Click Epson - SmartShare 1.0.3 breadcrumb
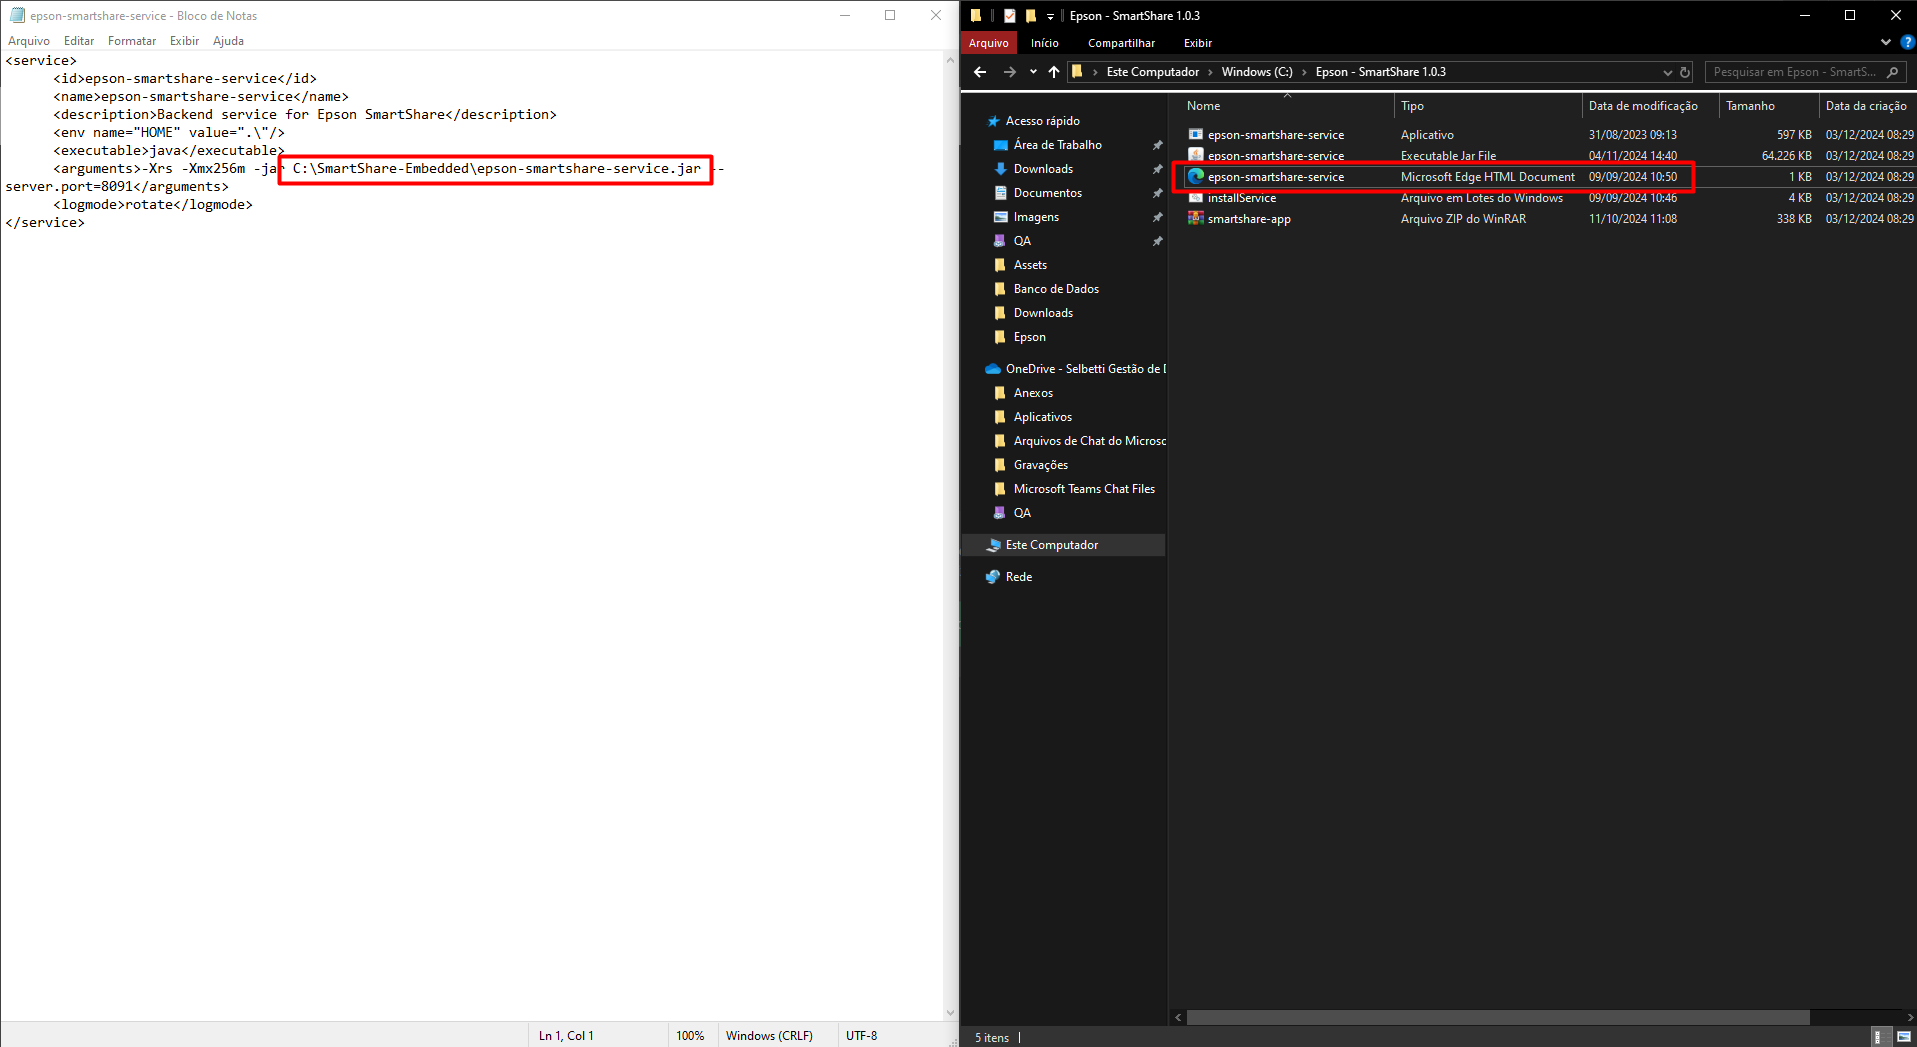Screen dimensions: 1917x1047 1380,72
